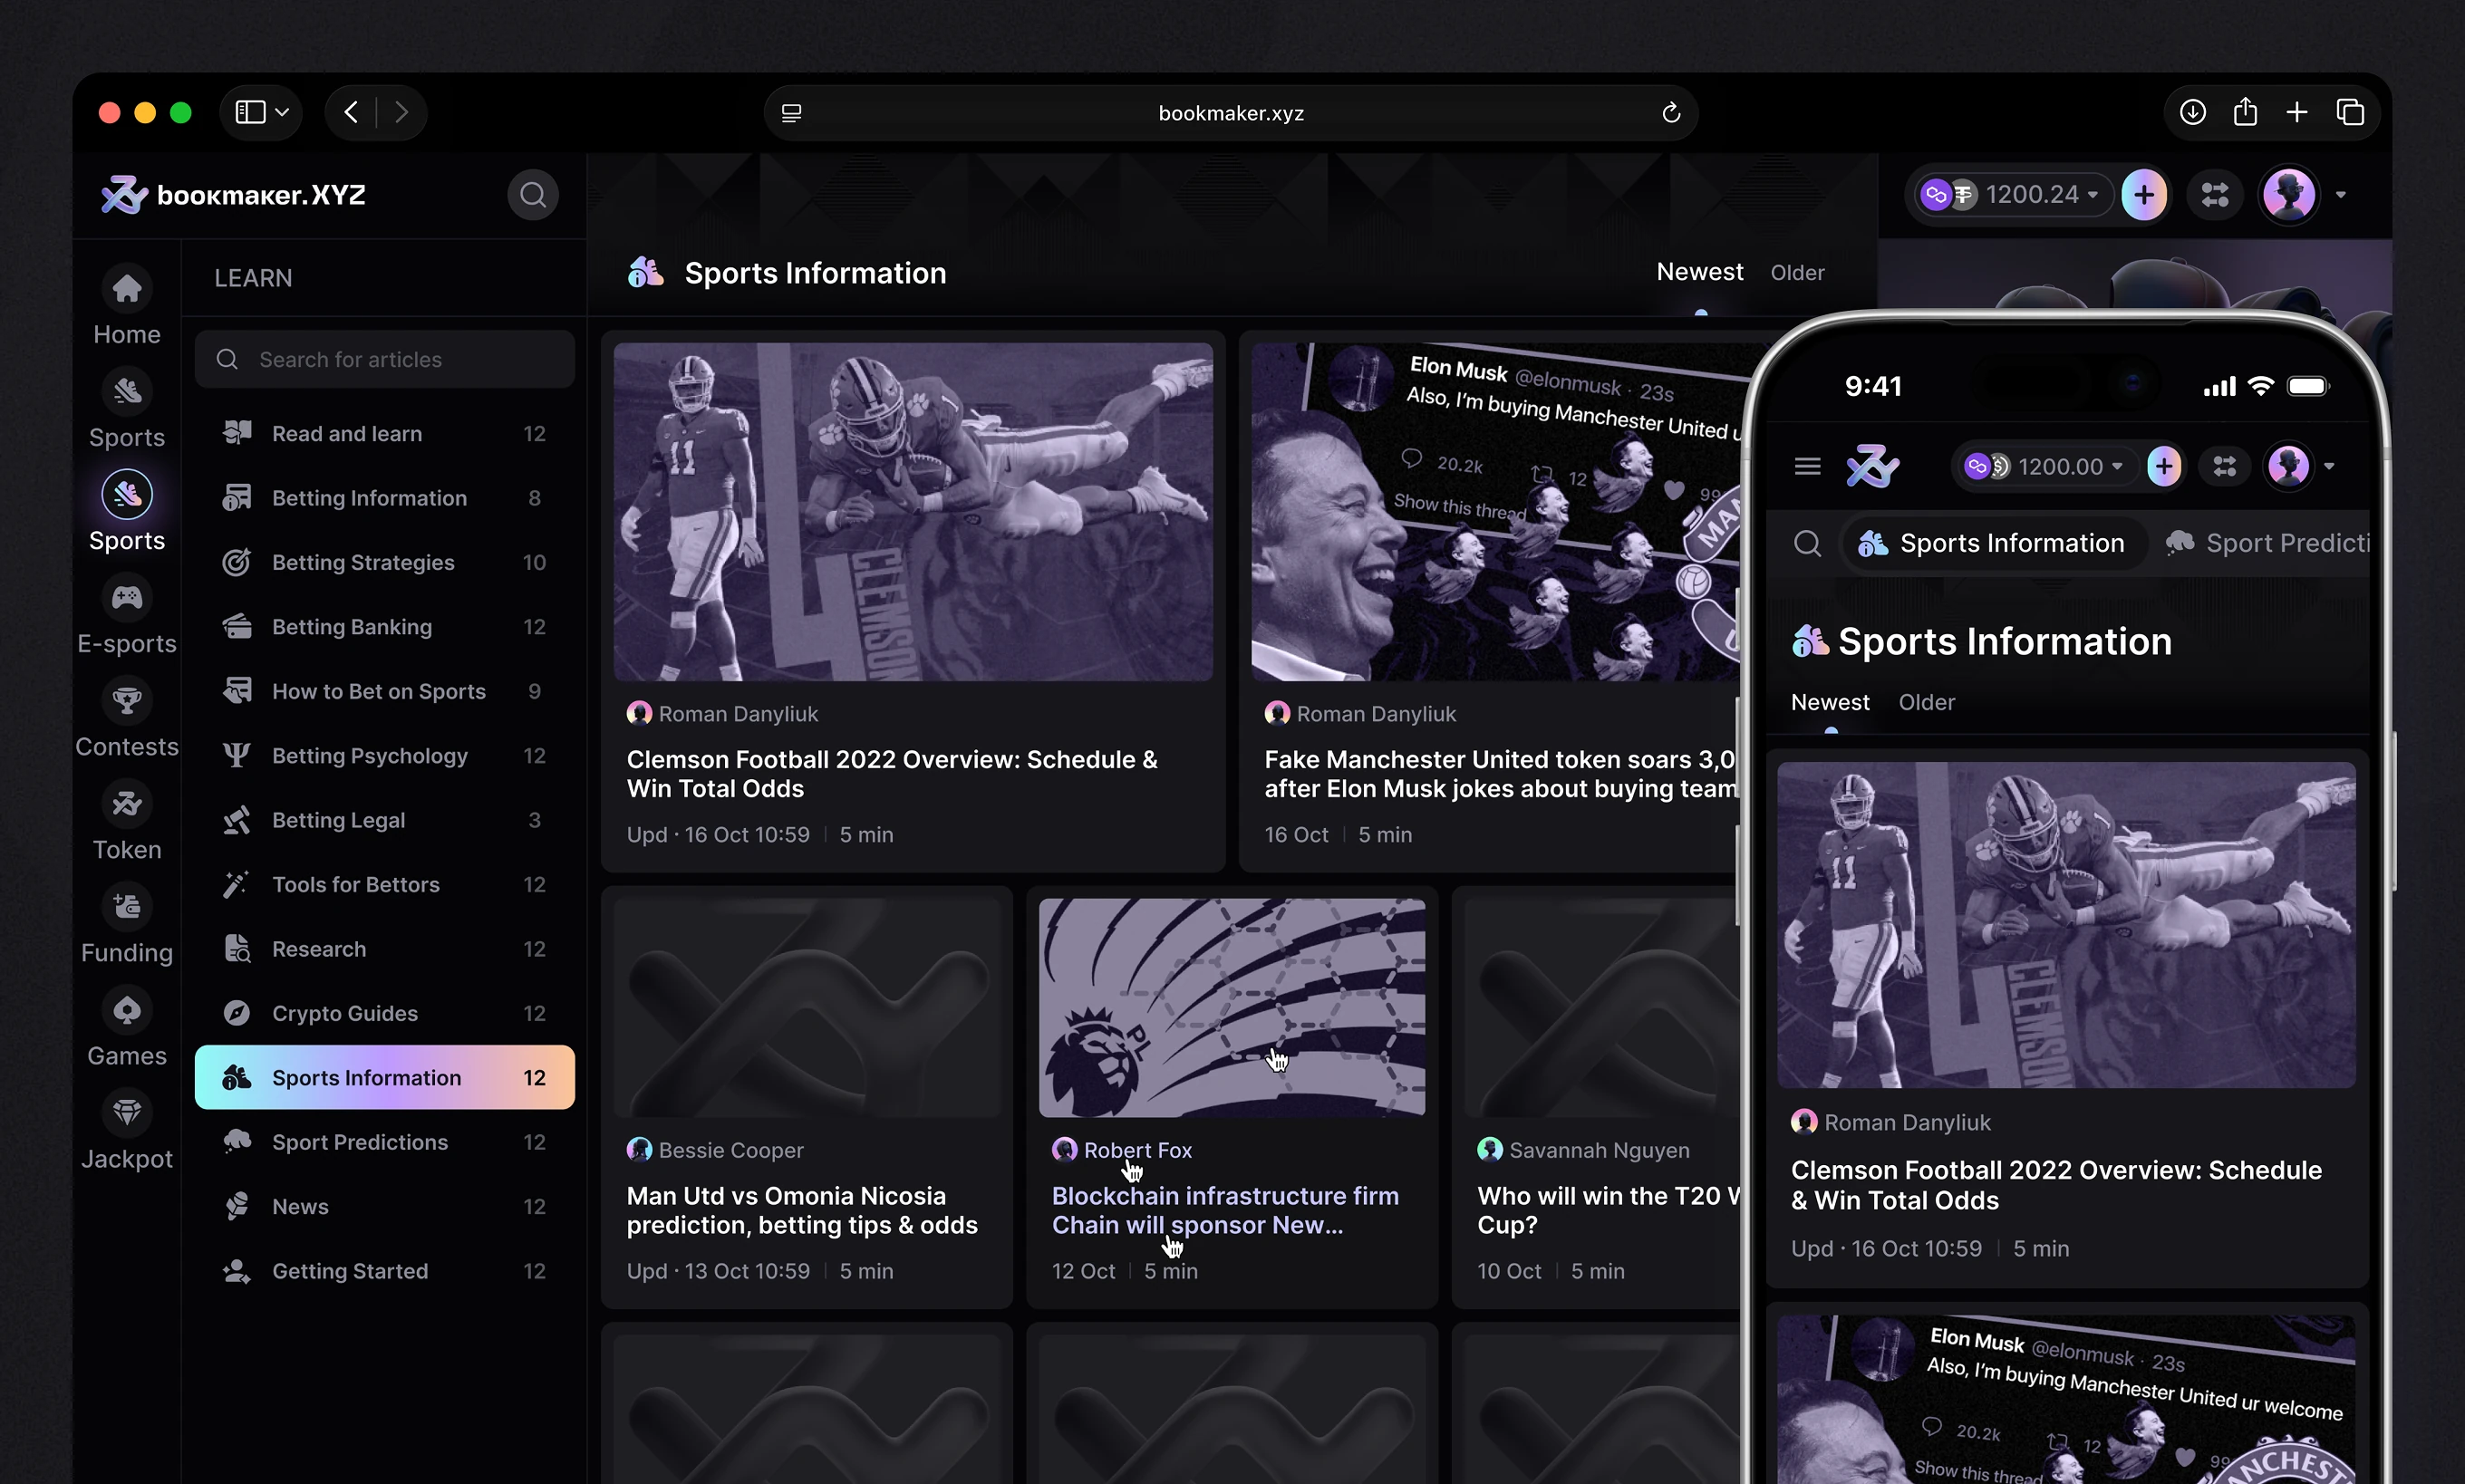Switch to the Older tab on desktop
Image resolution: width=2465 pixels, height=1484 pixels.
[x=1797, y=273]
